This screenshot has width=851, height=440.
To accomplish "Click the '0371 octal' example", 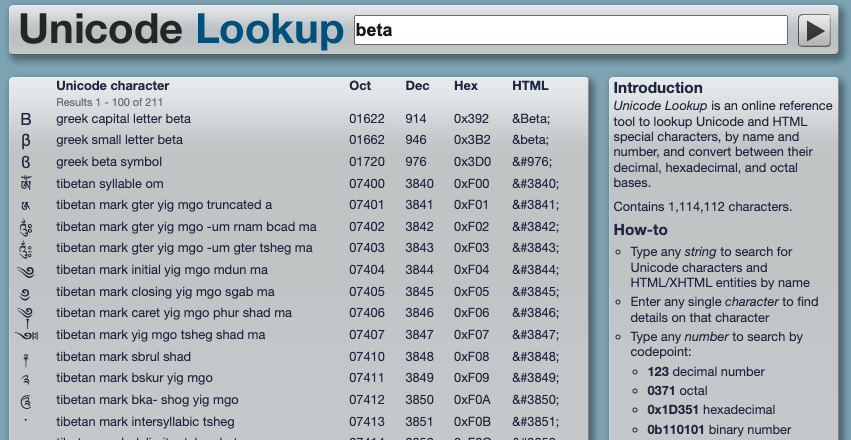I will pyautogui.click(x=677, y=391).
